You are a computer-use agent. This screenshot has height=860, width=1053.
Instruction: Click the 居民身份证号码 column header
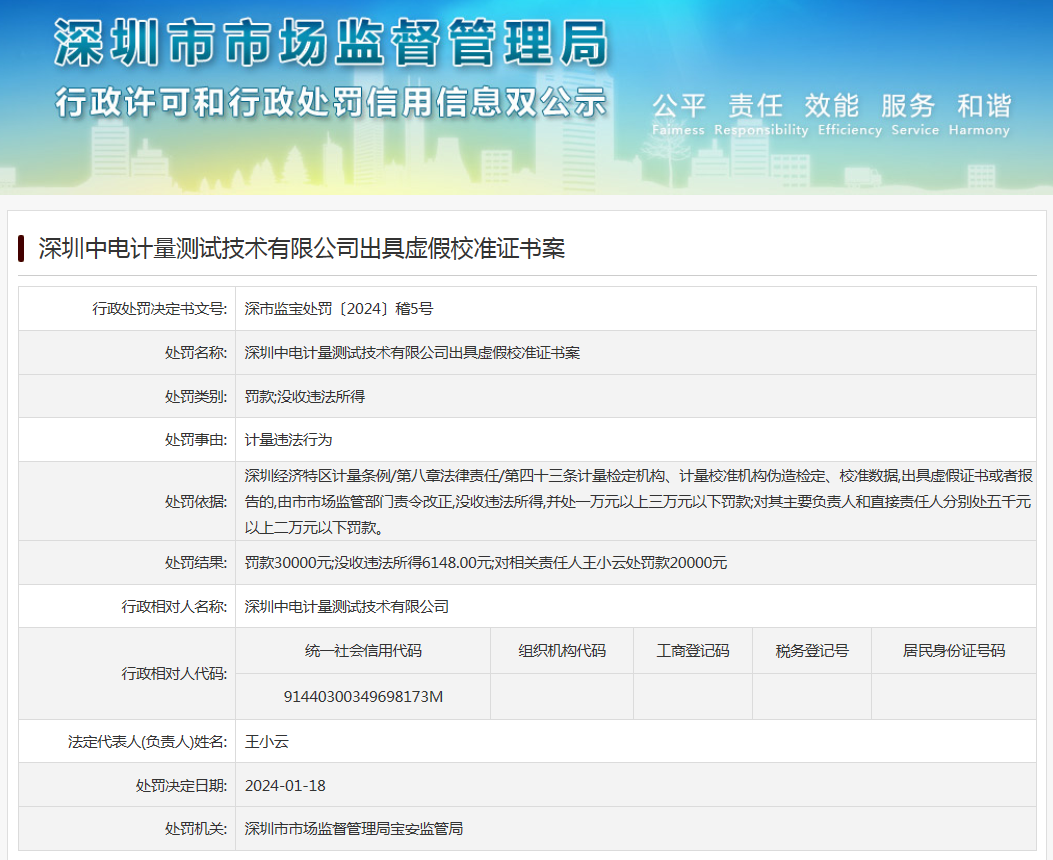coord(953,651)
